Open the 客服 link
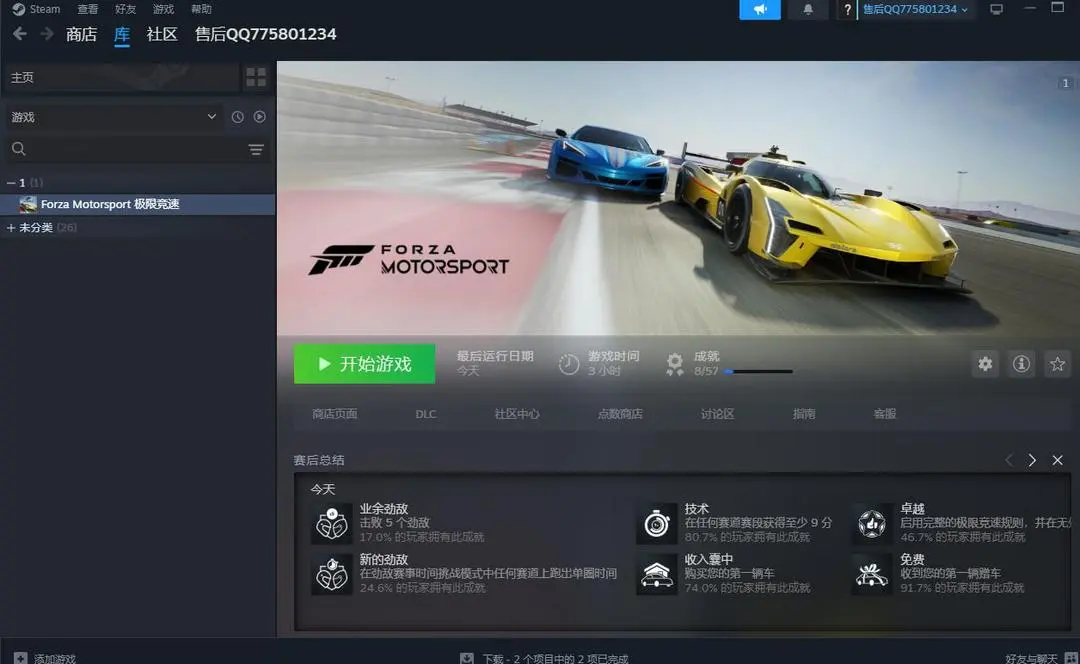The height and width of the screenshot is (664, 1080). (x=884, y=414)
